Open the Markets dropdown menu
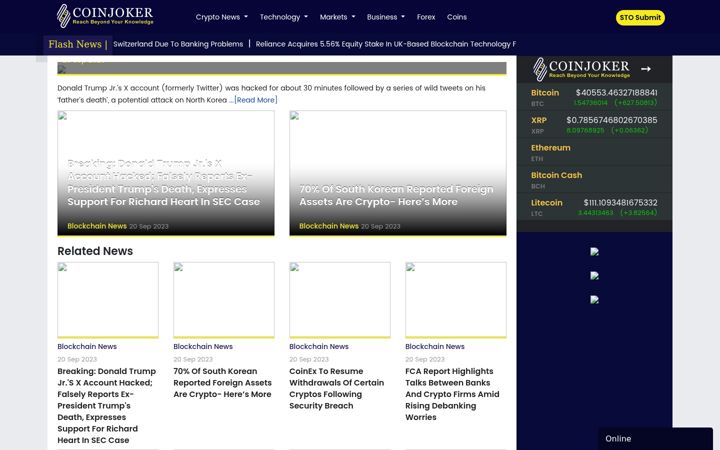The width and height of the screenshot is (720, 450). (337, 17)
